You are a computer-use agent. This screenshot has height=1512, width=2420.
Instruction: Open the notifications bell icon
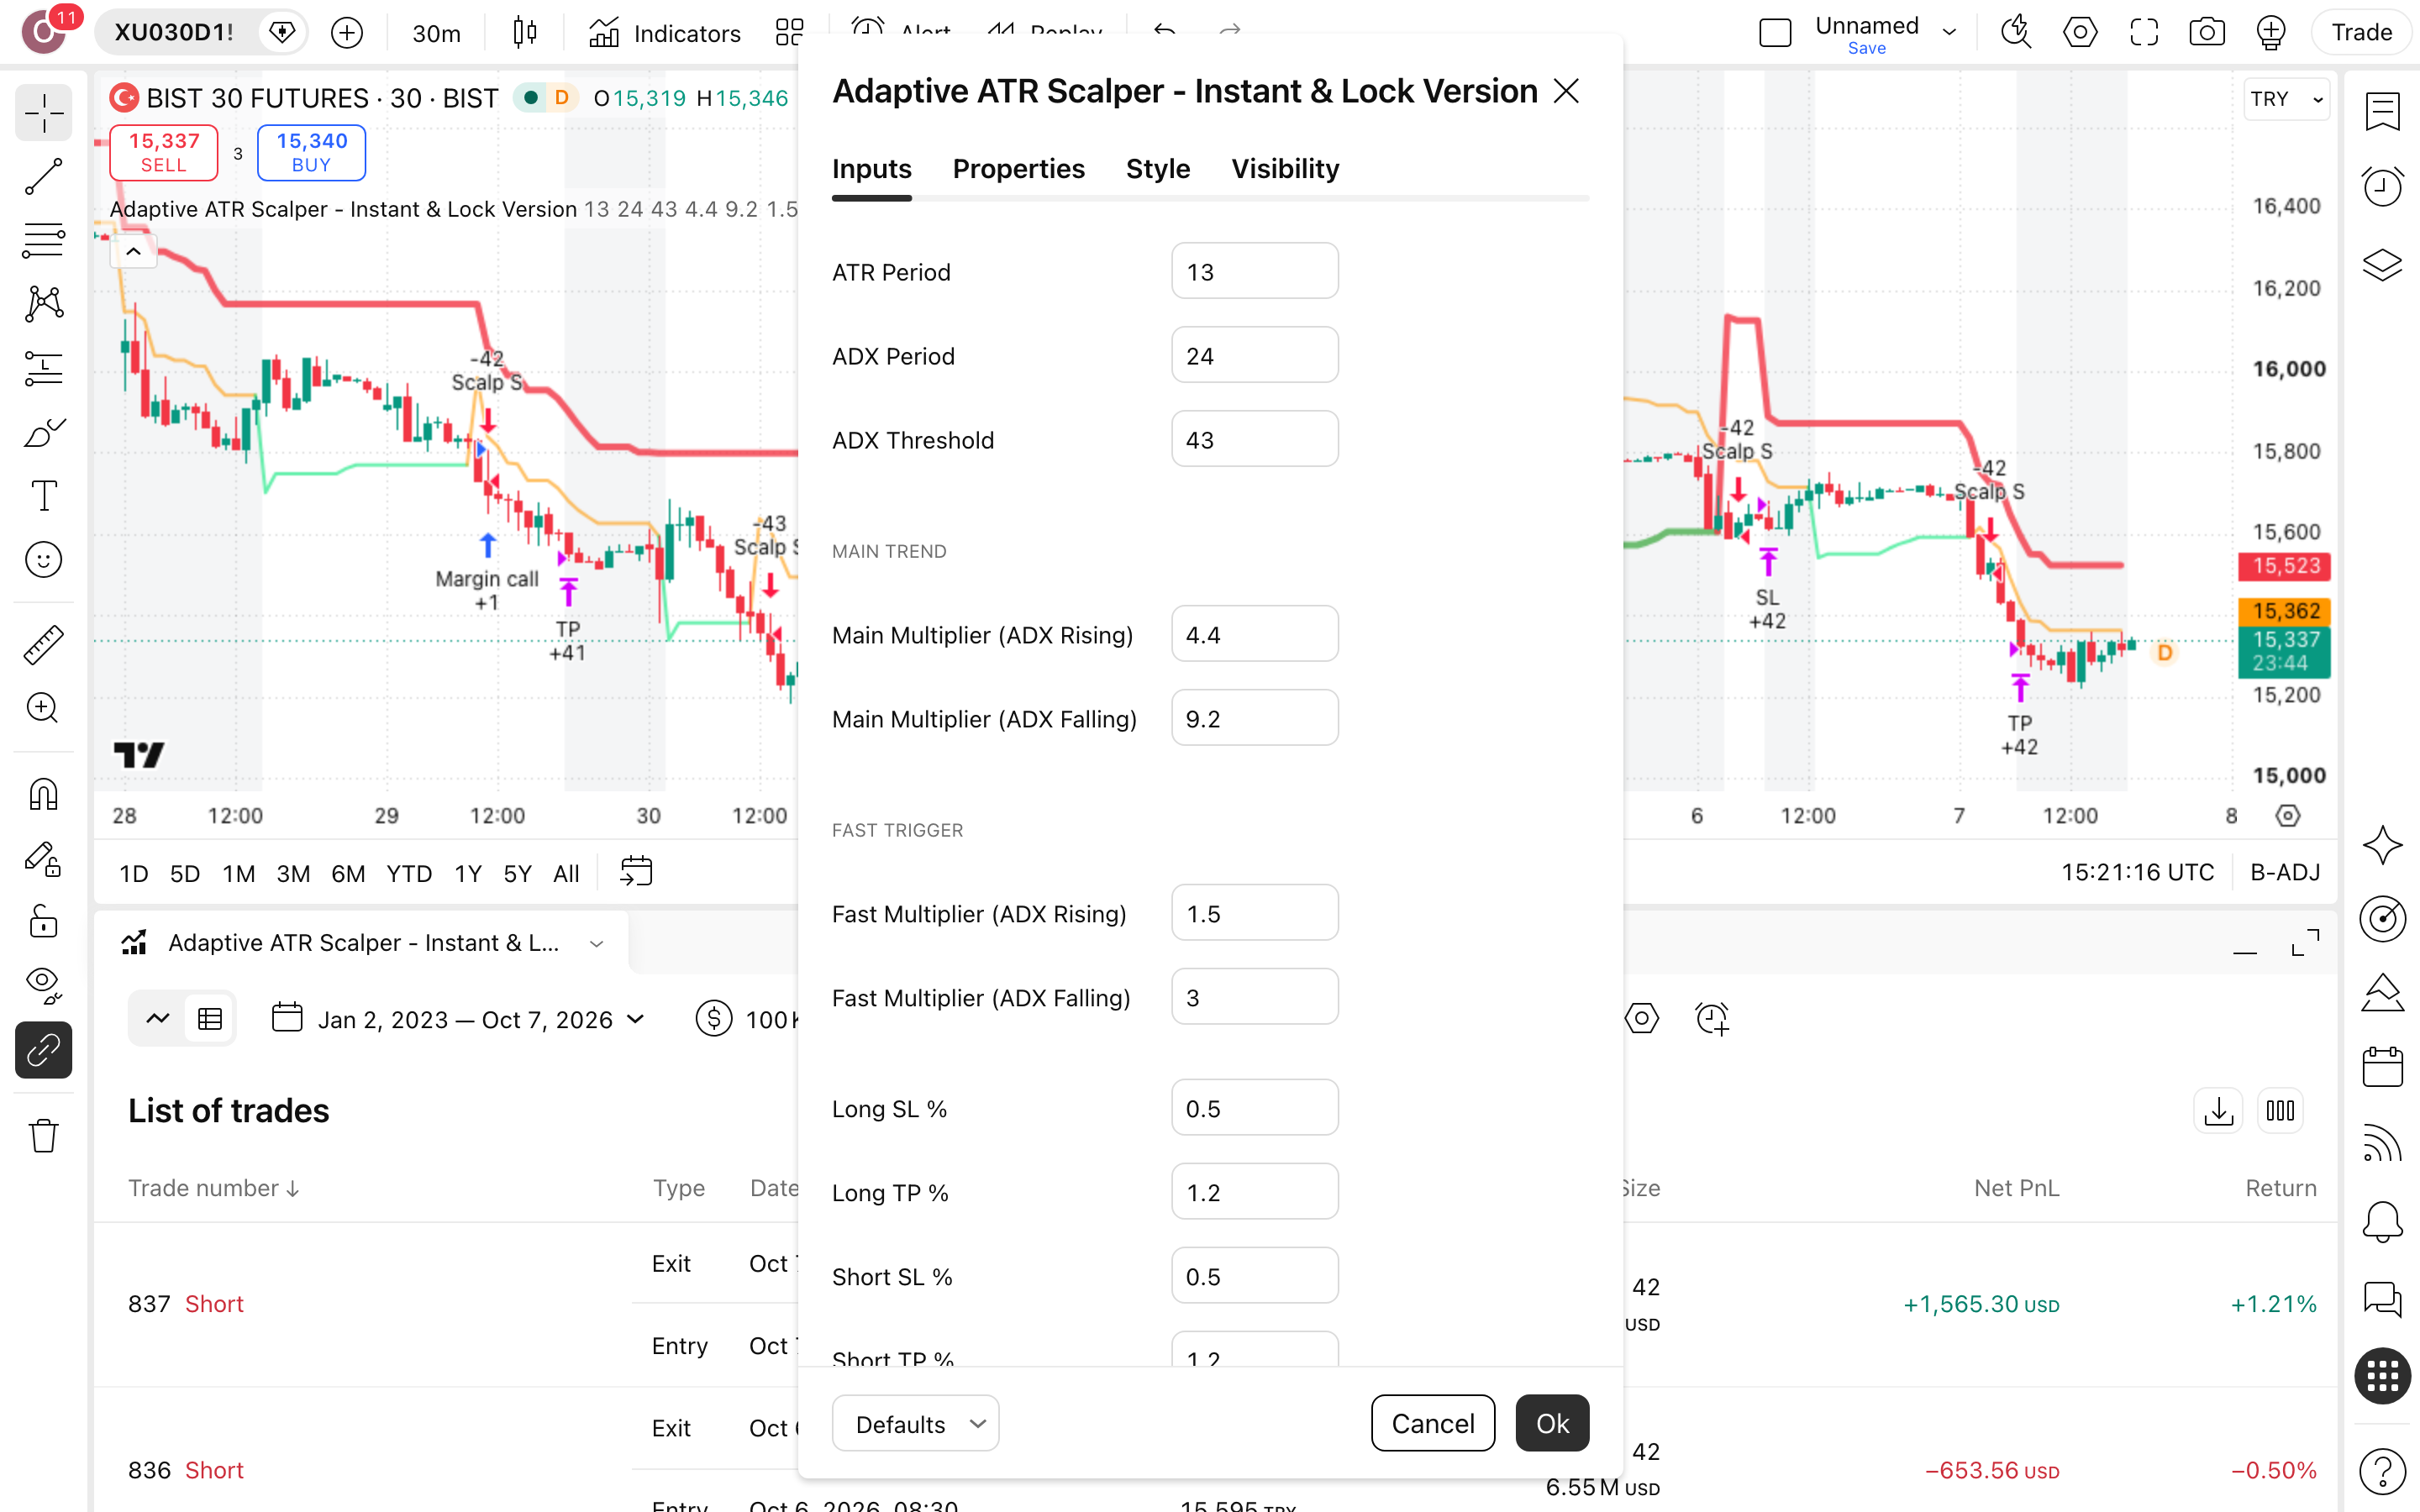click(2382, 1221)
